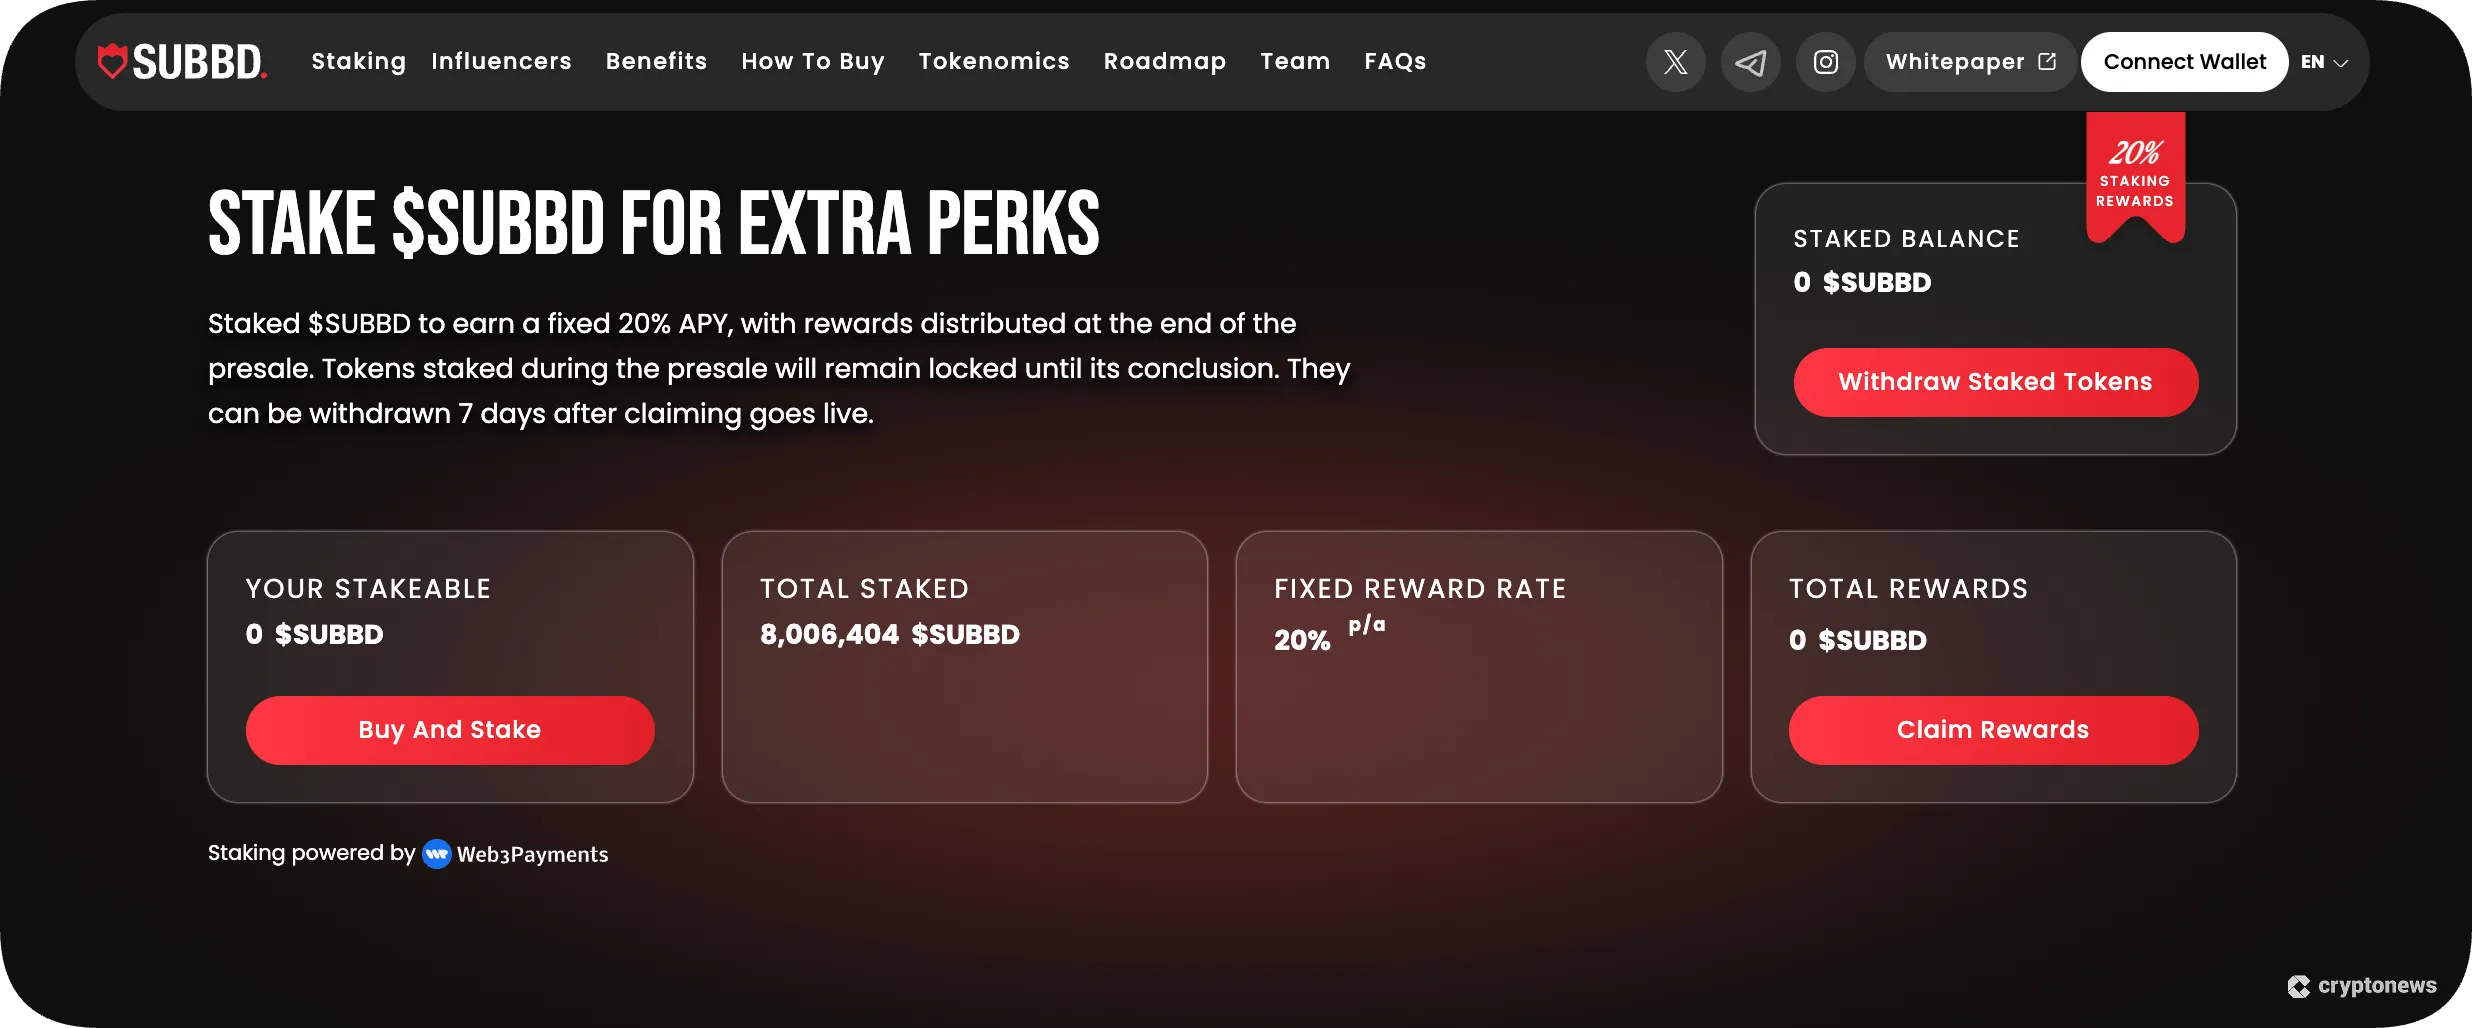Navigate to the Influencers section
The image size is (2472, 1028).
pos(501,61)
